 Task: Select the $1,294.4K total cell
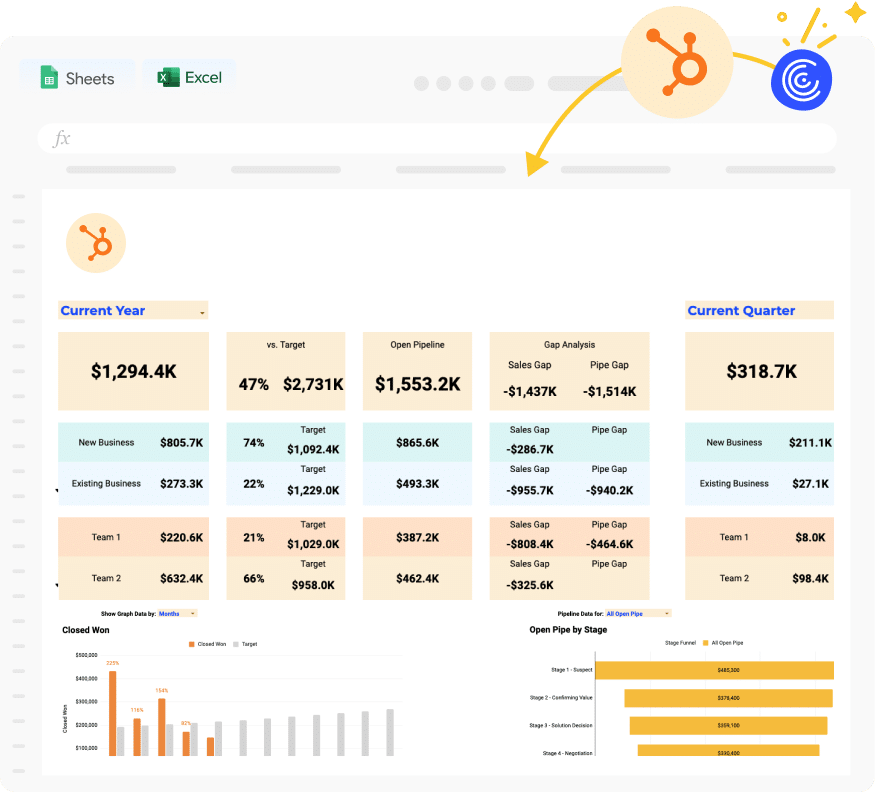tap(134, 372)
